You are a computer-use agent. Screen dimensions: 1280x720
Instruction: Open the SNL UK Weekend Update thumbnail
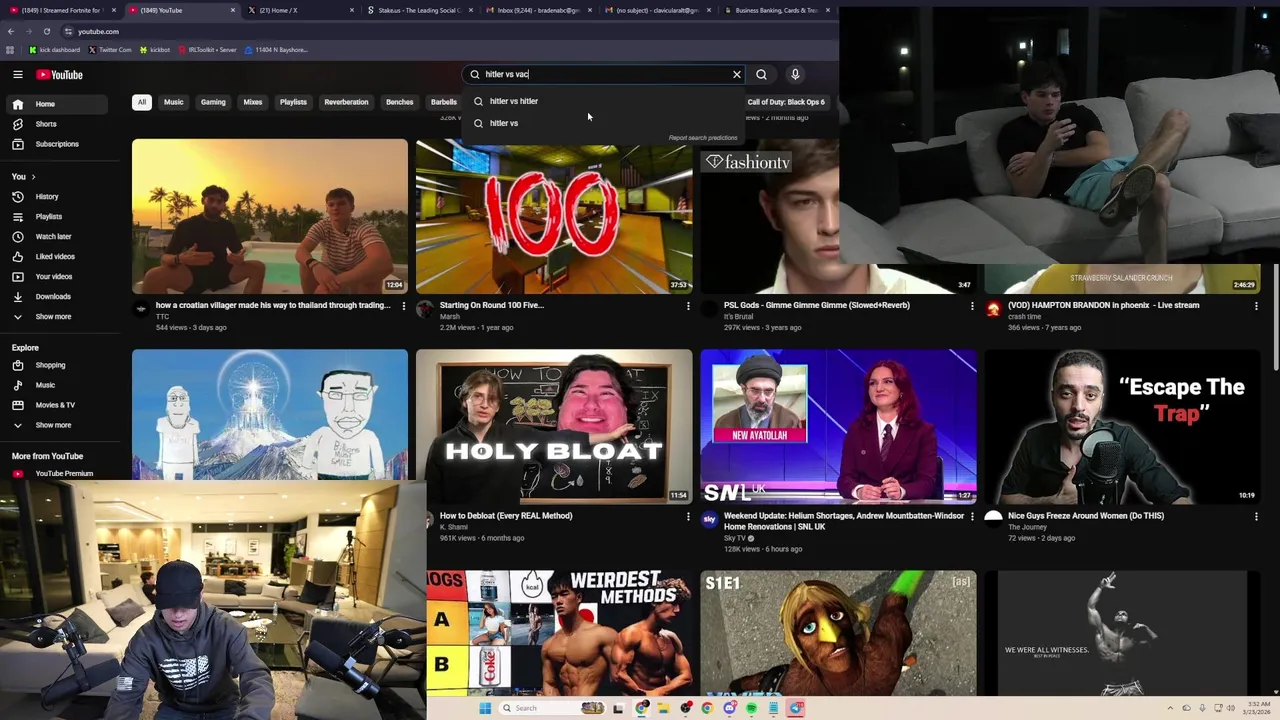click(x=838, y=427)
